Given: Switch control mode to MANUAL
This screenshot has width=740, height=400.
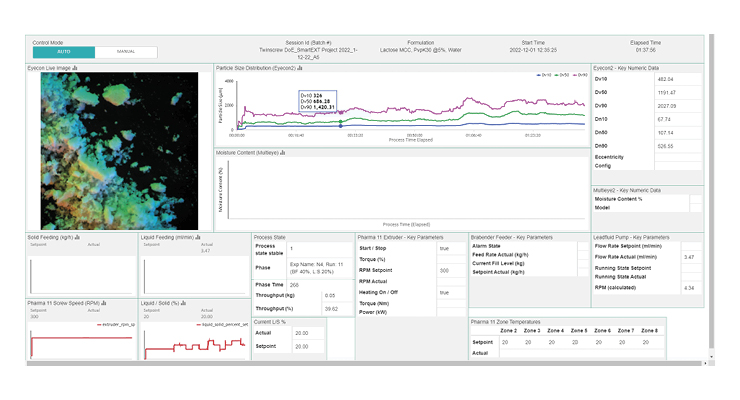Looking at the screenshot, I should [x=126, y=51].
